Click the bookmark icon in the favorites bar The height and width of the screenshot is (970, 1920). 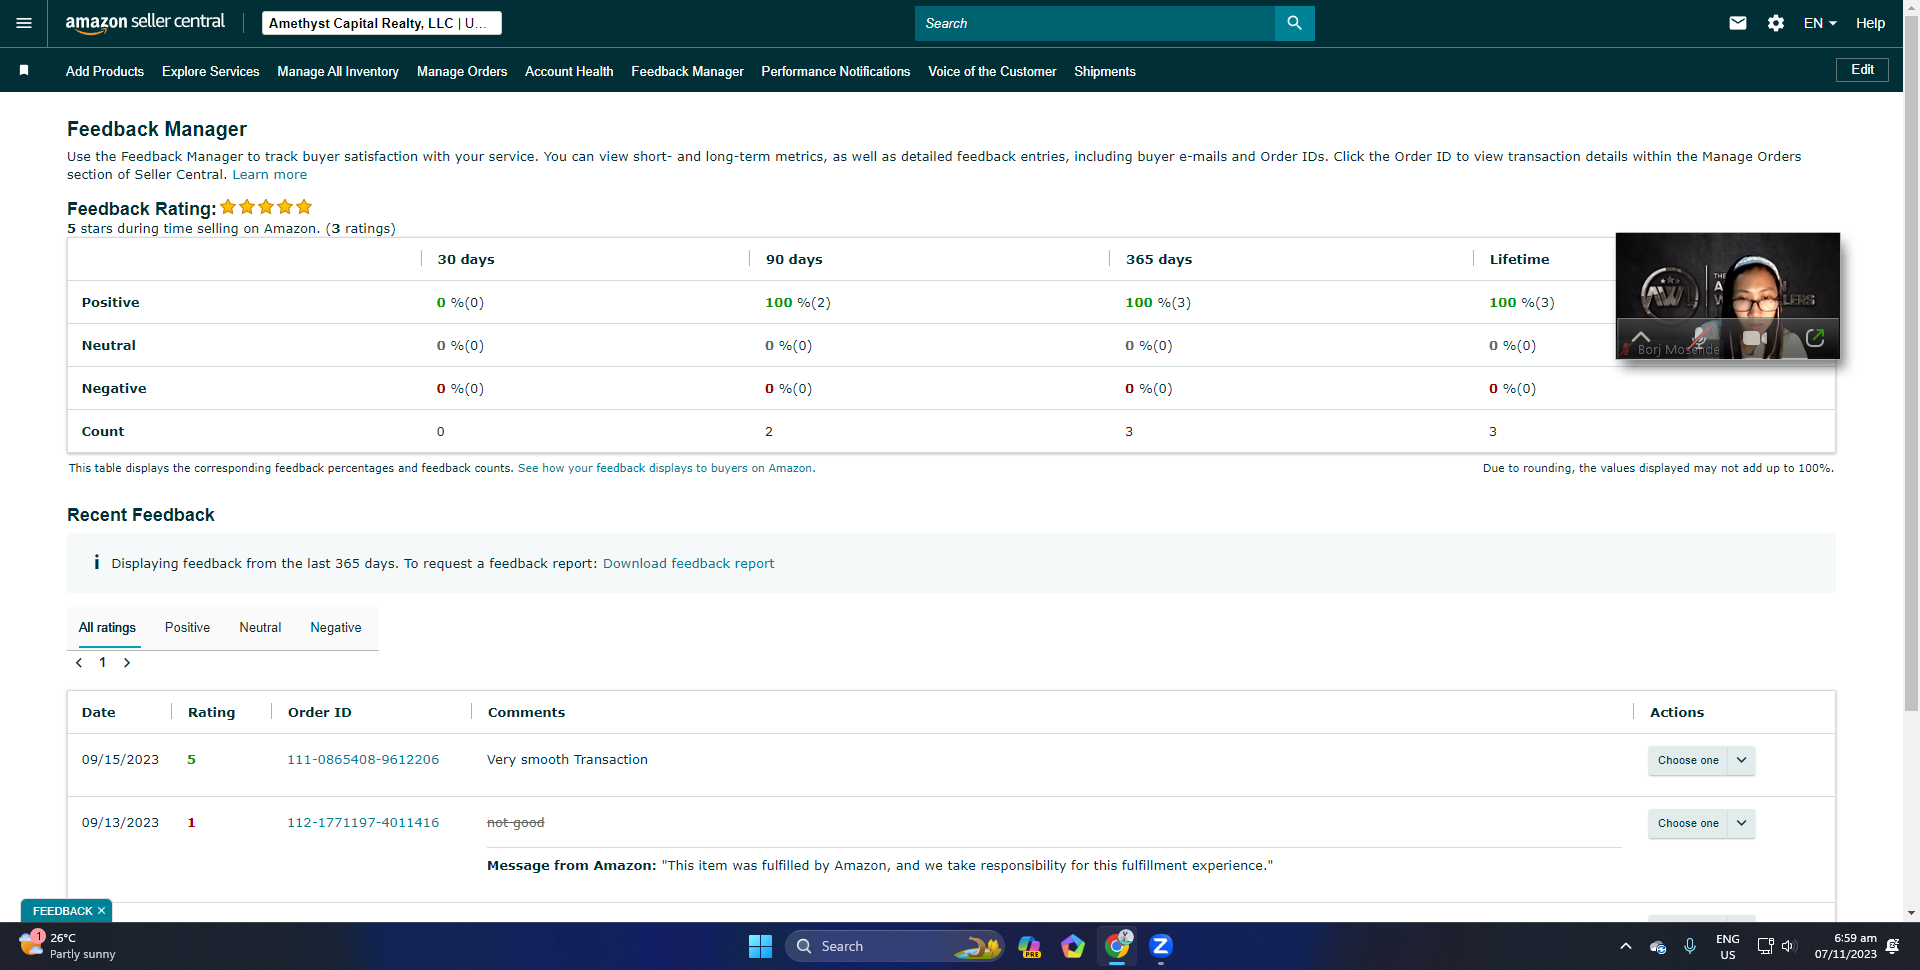pyautogui.click(x=24, y=70)
